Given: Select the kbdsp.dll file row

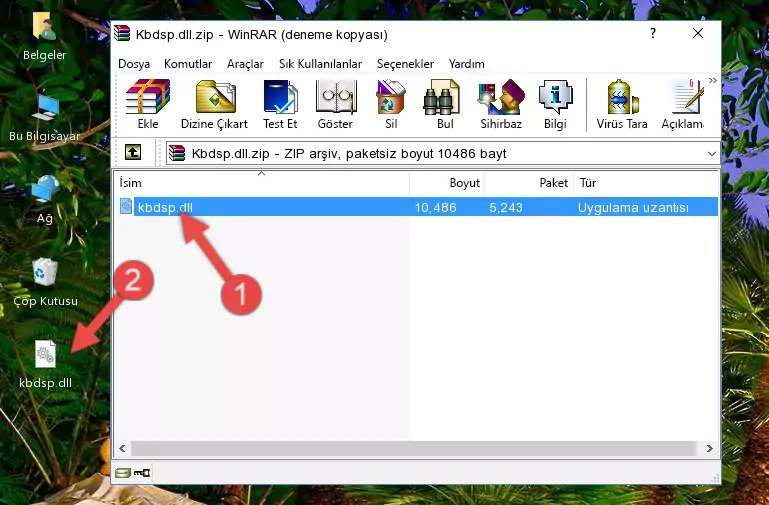Looking at the screenshot, I should coord(418,207).
